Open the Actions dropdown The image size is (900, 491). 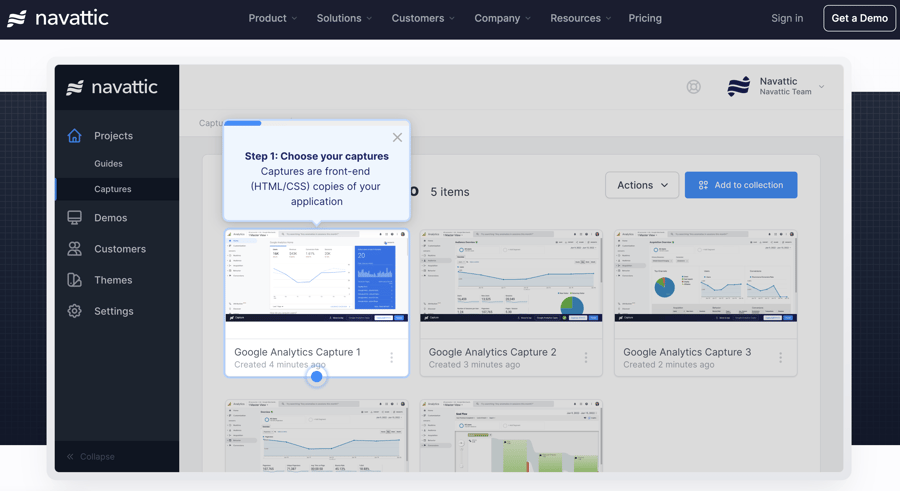642,185
